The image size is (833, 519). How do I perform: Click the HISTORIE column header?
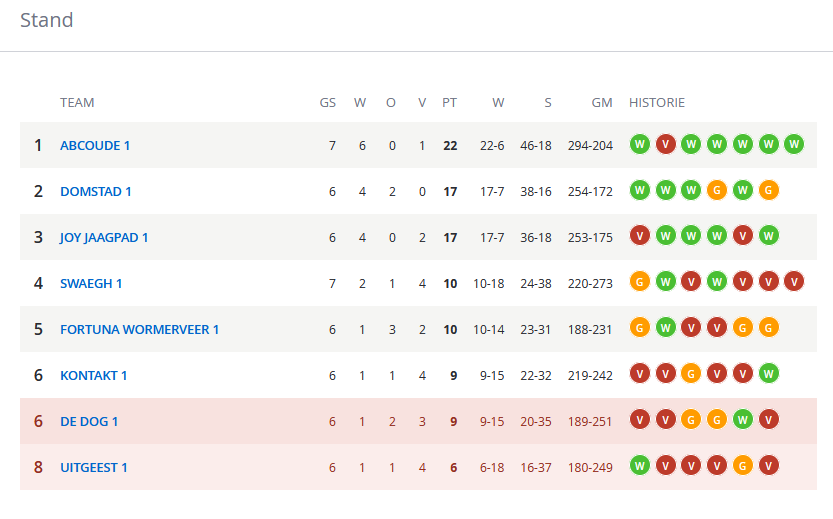point(657,103)
